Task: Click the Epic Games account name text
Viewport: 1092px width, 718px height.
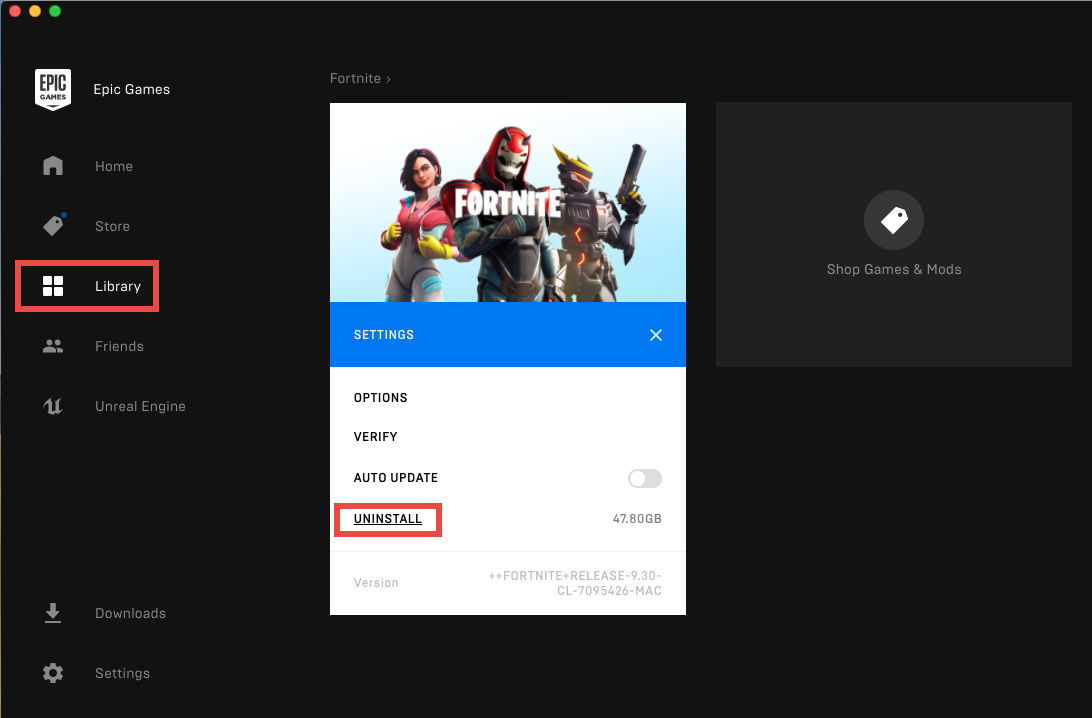Action: [132, 89]
